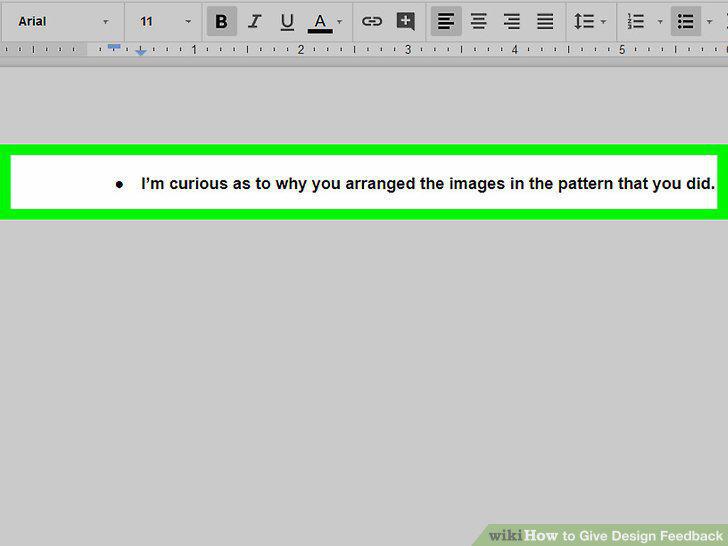Open the font size 11 dropdown

164,21
